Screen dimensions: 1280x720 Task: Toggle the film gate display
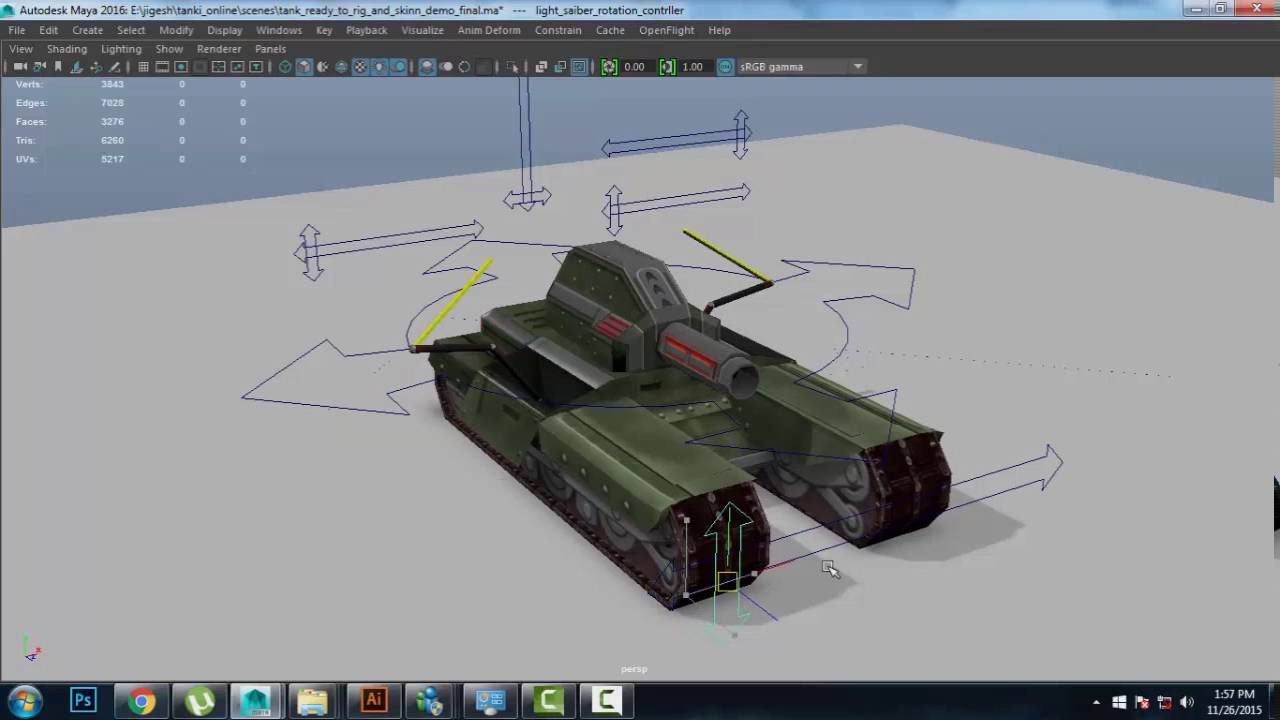coord(162,67)
